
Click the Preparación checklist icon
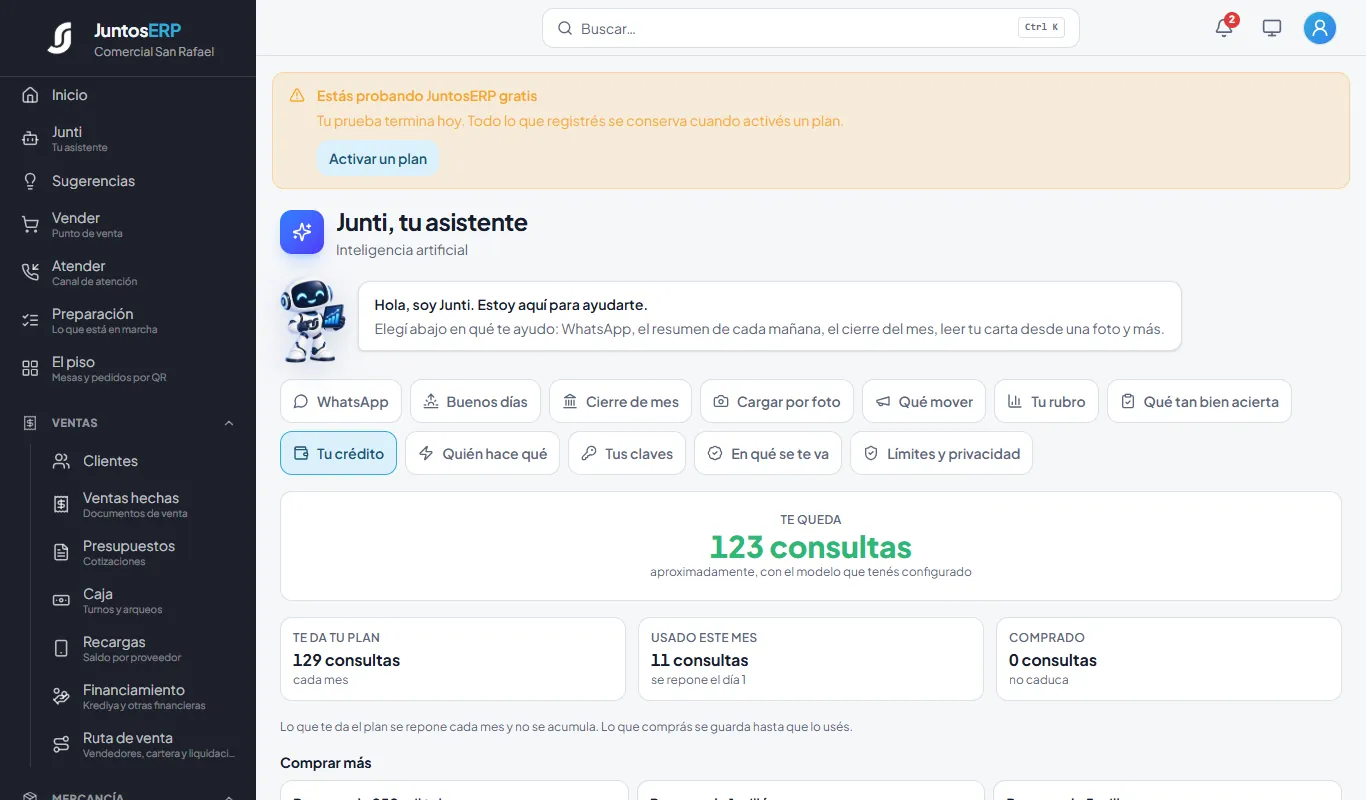point(30,321)
